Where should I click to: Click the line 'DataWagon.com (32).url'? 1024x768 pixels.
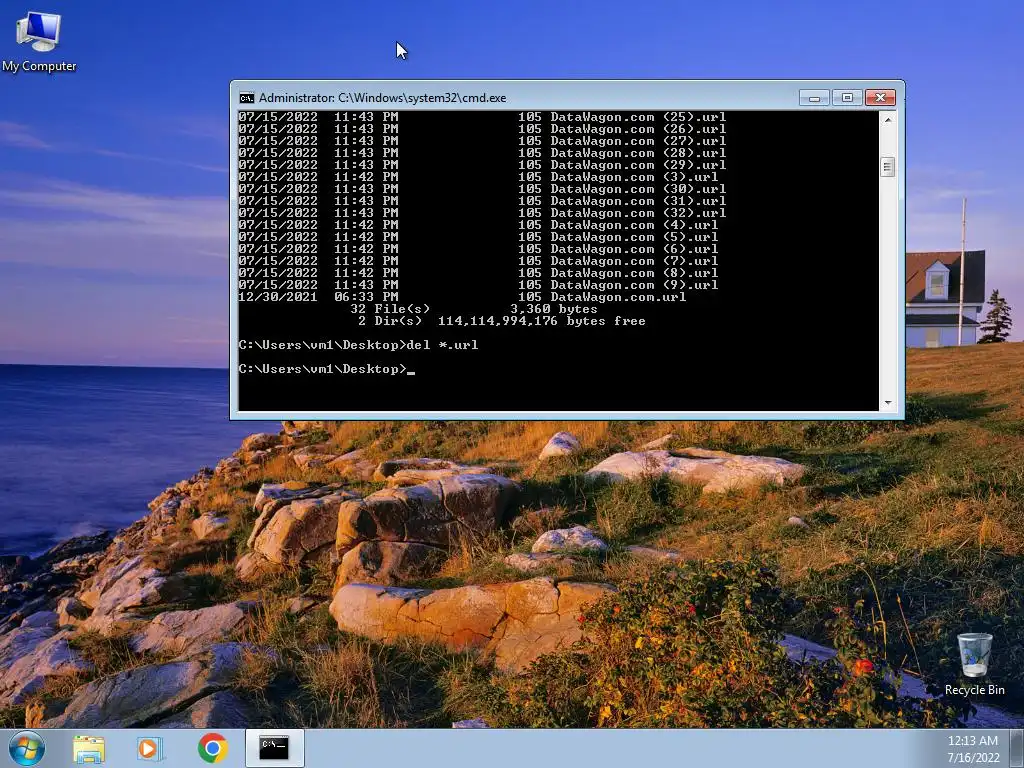(x=482, y=213)
